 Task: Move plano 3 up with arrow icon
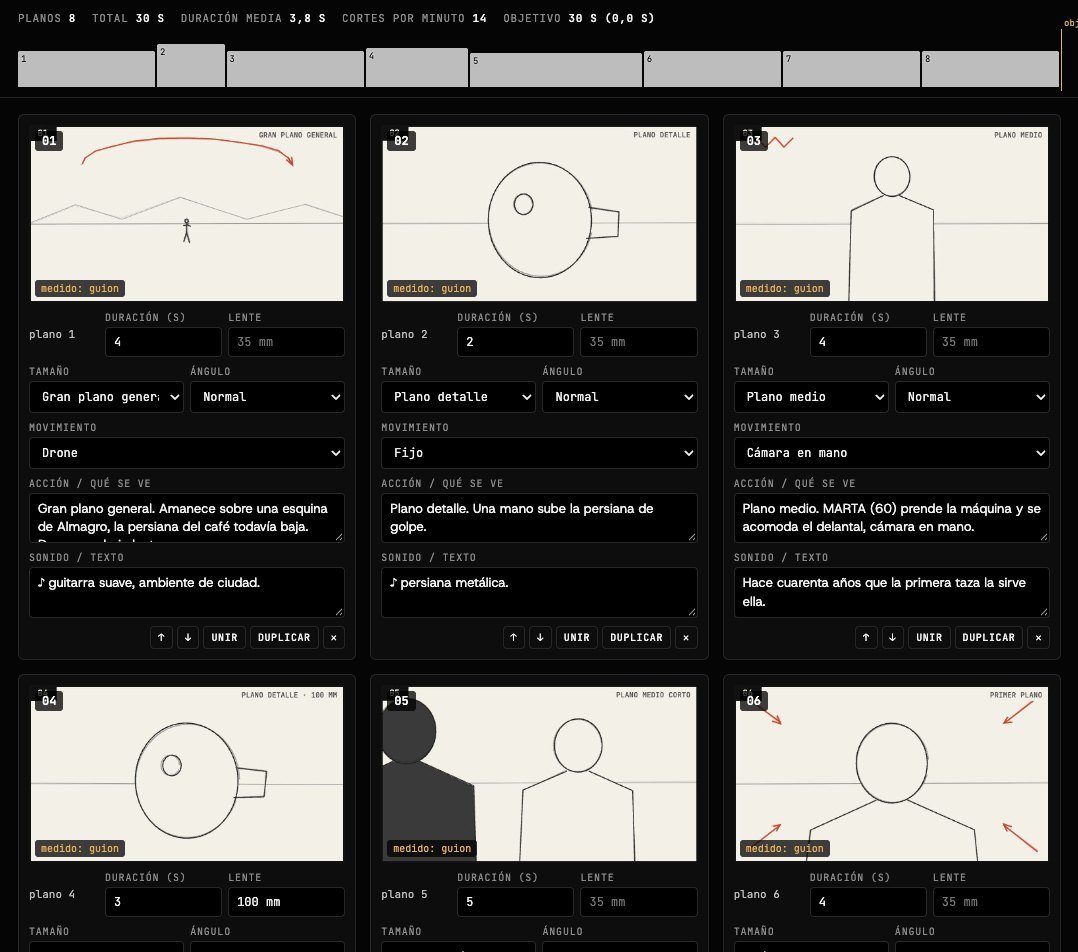coord(866,637)
